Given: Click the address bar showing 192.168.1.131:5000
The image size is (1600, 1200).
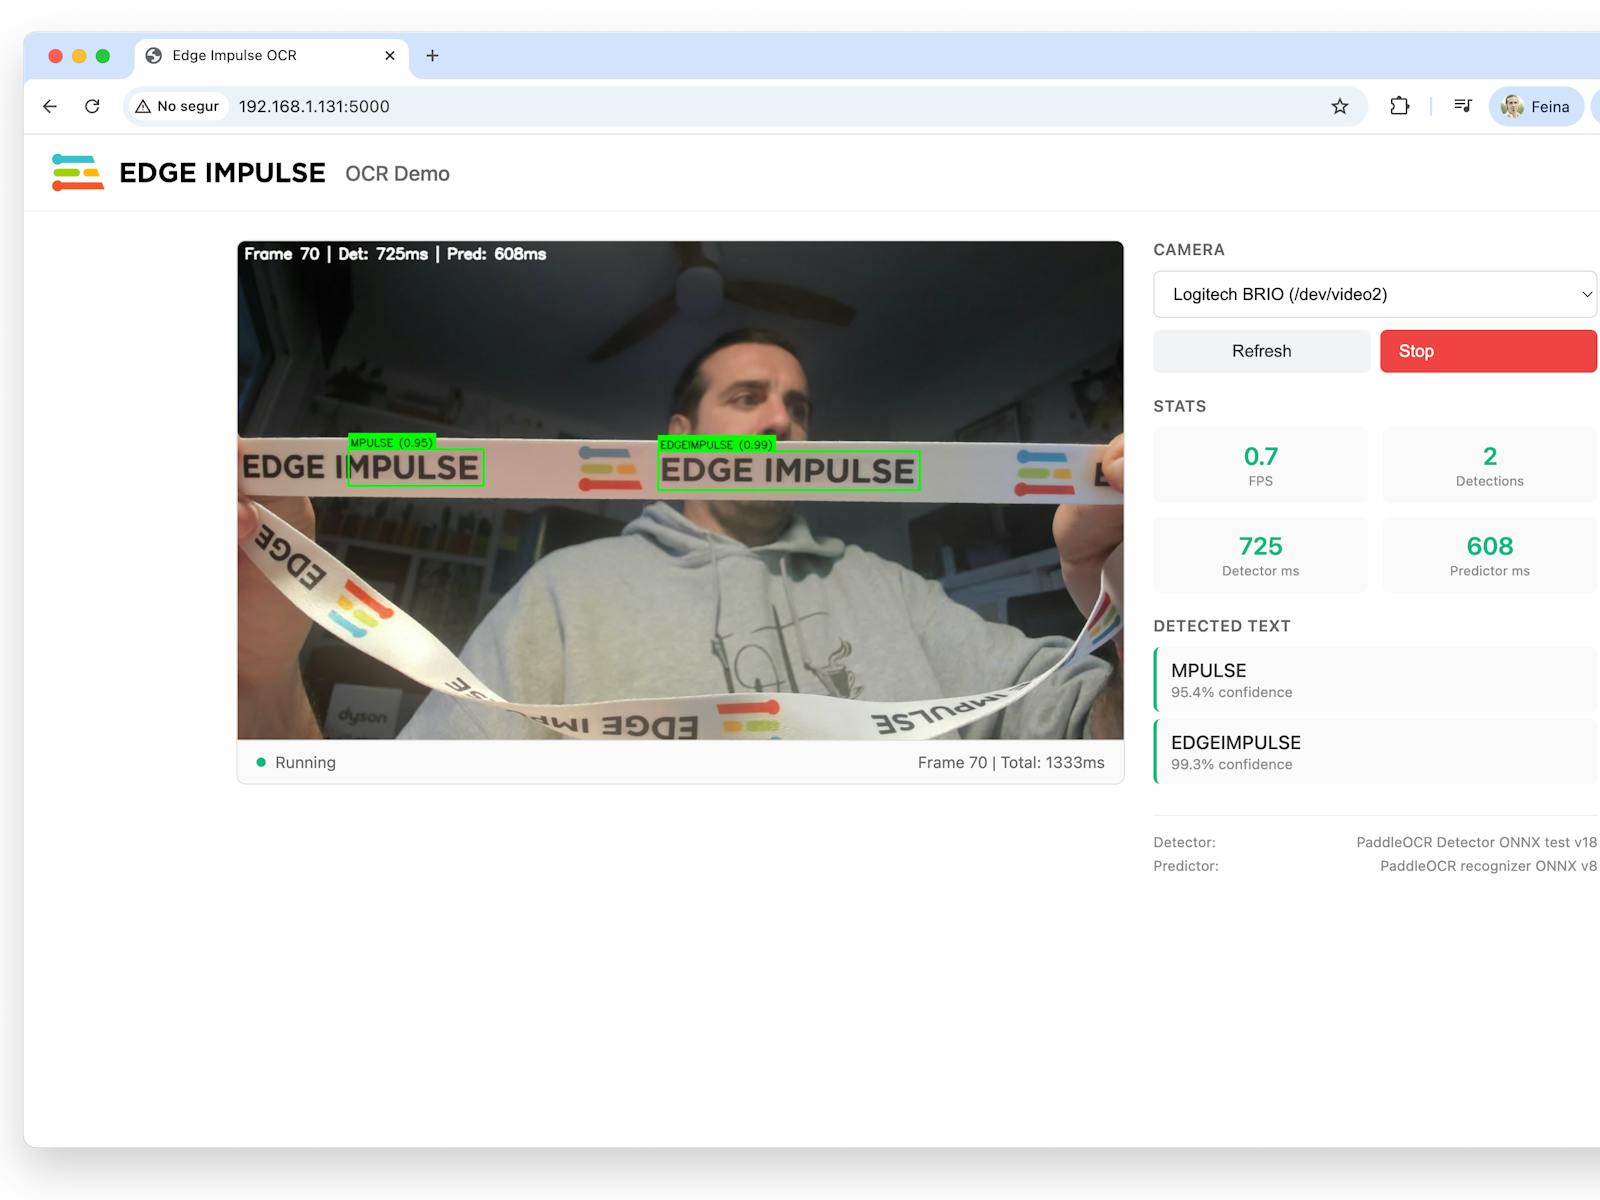Looking at the screenshot, I should 314,106.
